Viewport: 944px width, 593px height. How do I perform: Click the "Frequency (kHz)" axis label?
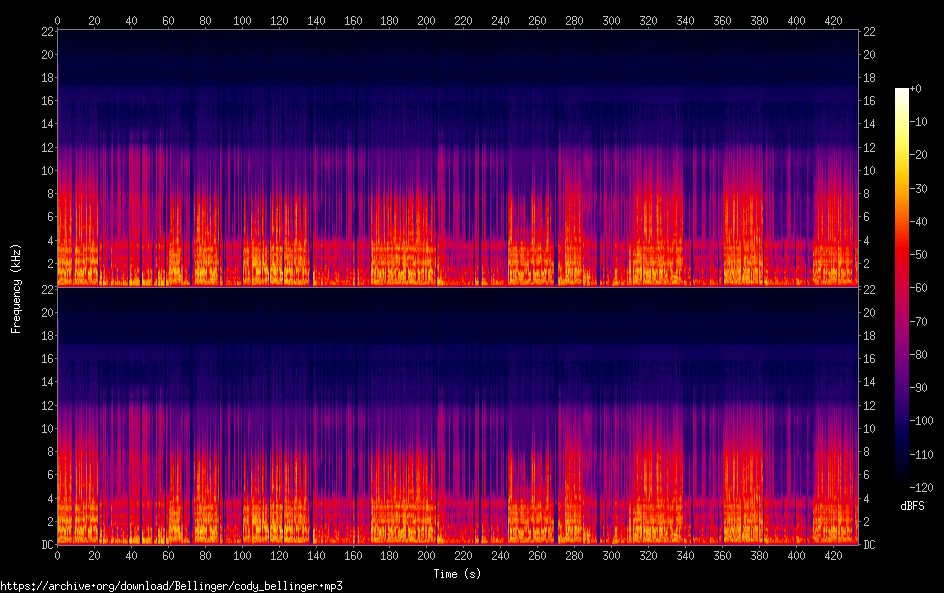click(16, 287)
